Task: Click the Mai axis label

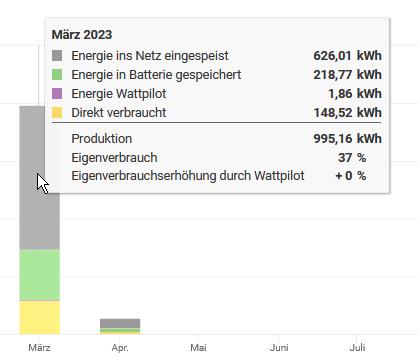Action: (x=198, y=348)
